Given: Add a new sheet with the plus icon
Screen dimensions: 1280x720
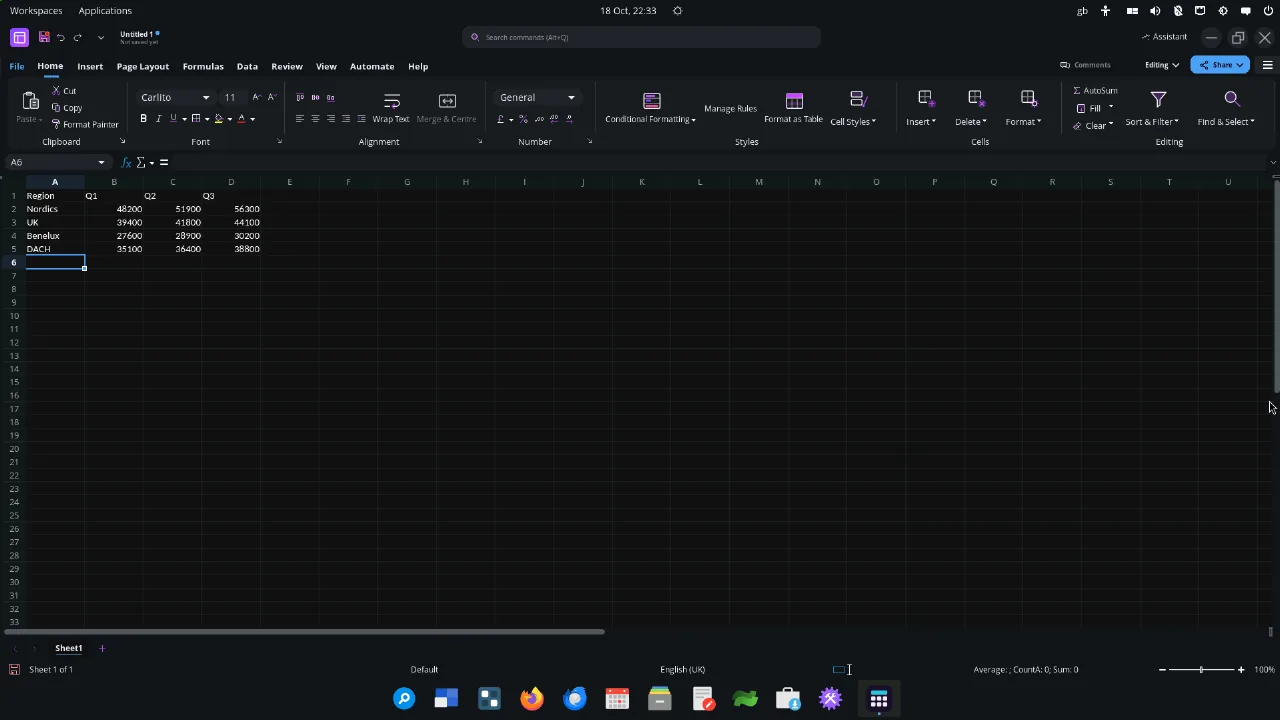Looking at the screenshot, I should (x=102, y=648).
